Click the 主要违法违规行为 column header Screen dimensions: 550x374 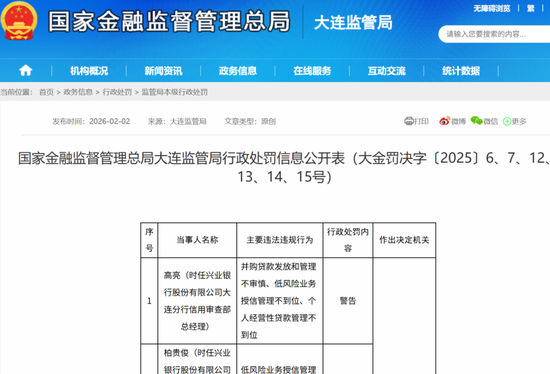tap(280, 240)
